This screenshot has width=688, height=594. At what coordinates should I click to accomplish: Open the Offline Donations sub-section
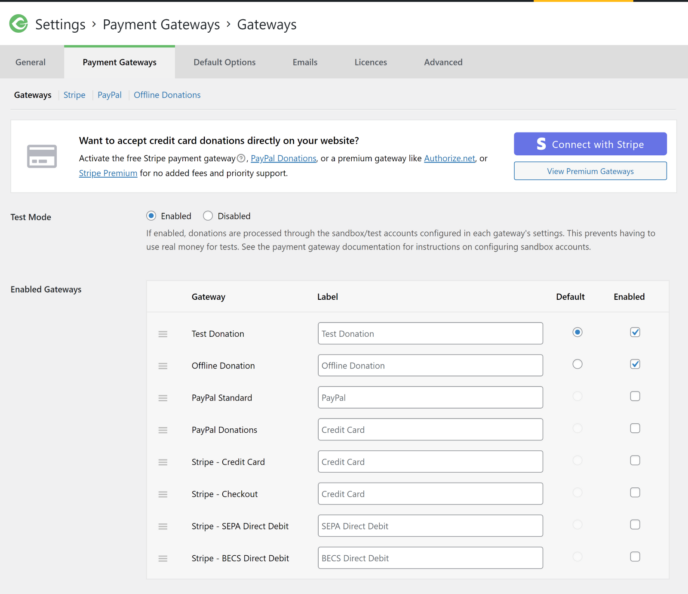coord(167,95)
